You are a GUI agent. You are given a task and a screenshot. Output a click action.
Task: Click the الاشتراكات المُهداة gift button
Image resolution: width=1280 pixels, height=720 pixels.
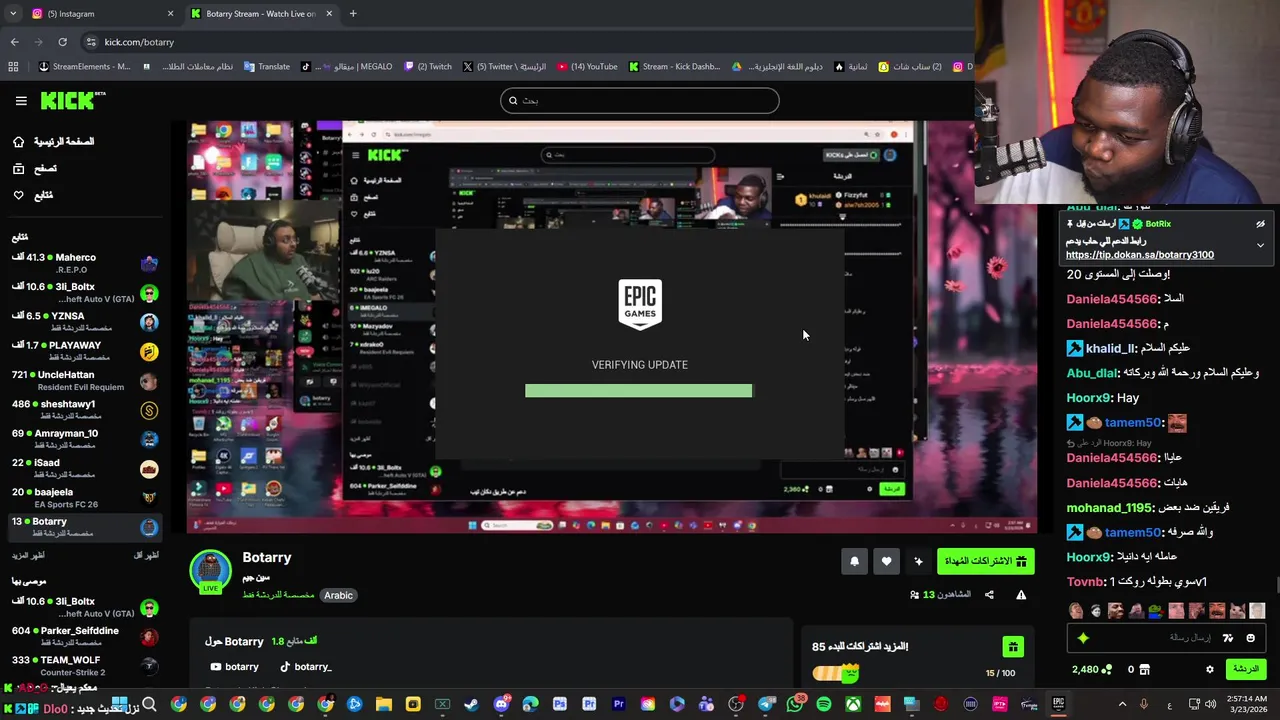(986, 562)
